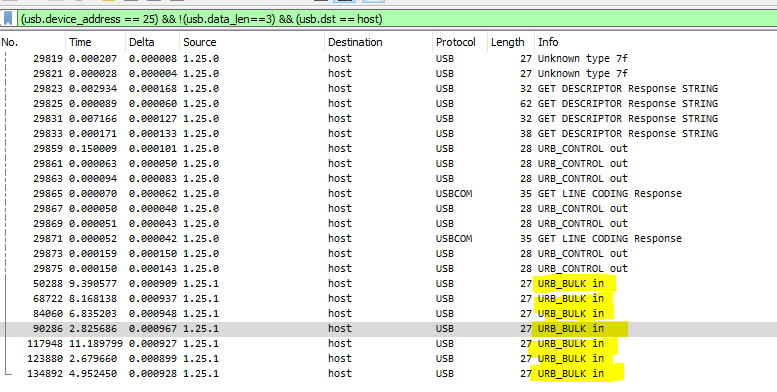Click the time value 9.390577
This screenshot has height=392, width=777.
pos(93,283)
